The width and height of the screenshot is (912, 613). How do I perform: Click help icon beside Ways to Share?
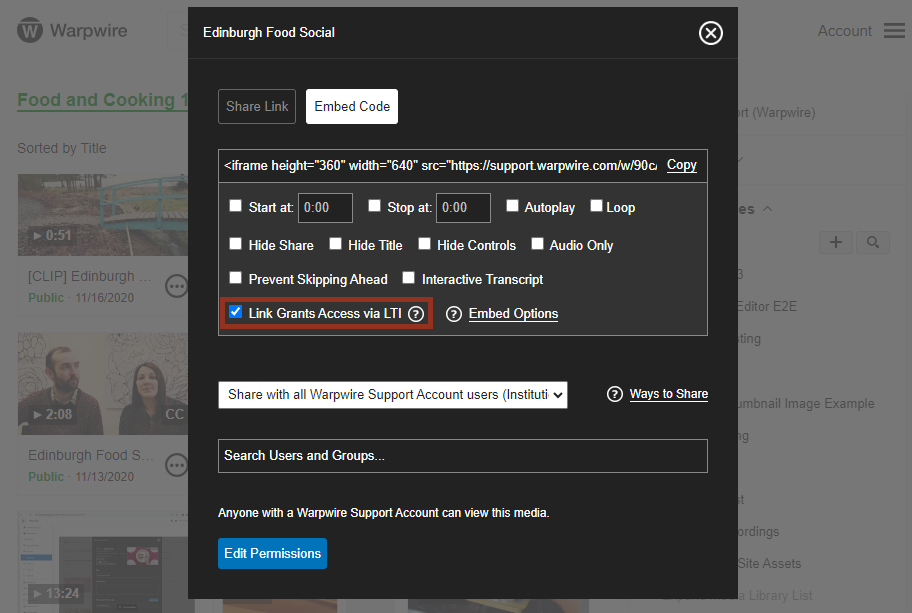(615, 394)
